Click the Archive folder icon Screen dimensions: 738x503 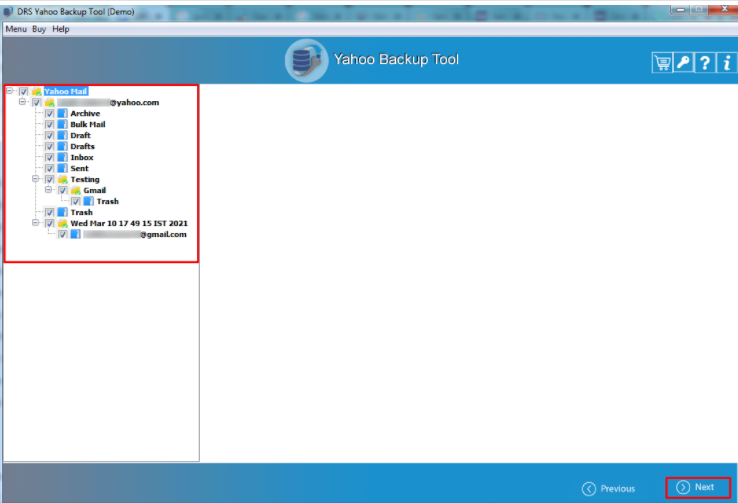[x=63, y=113]
